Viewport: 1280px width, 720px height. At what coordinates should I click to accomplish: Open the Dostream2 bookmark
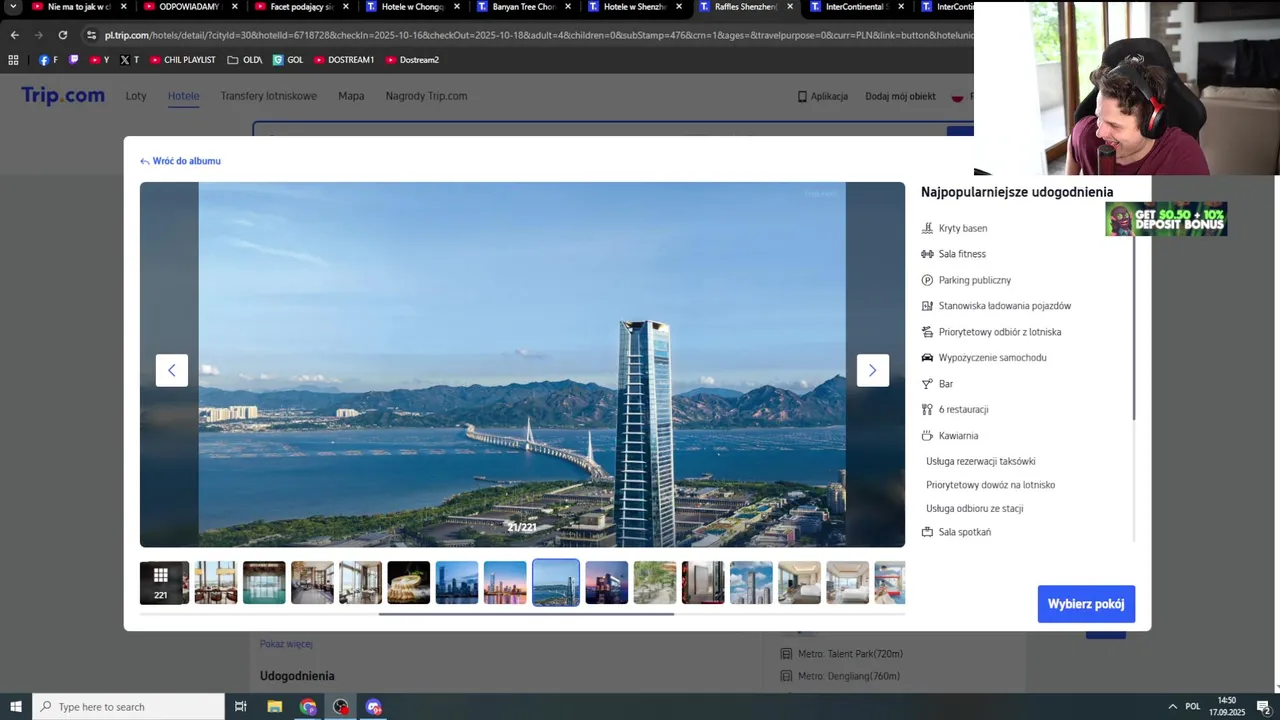point(412,60)
